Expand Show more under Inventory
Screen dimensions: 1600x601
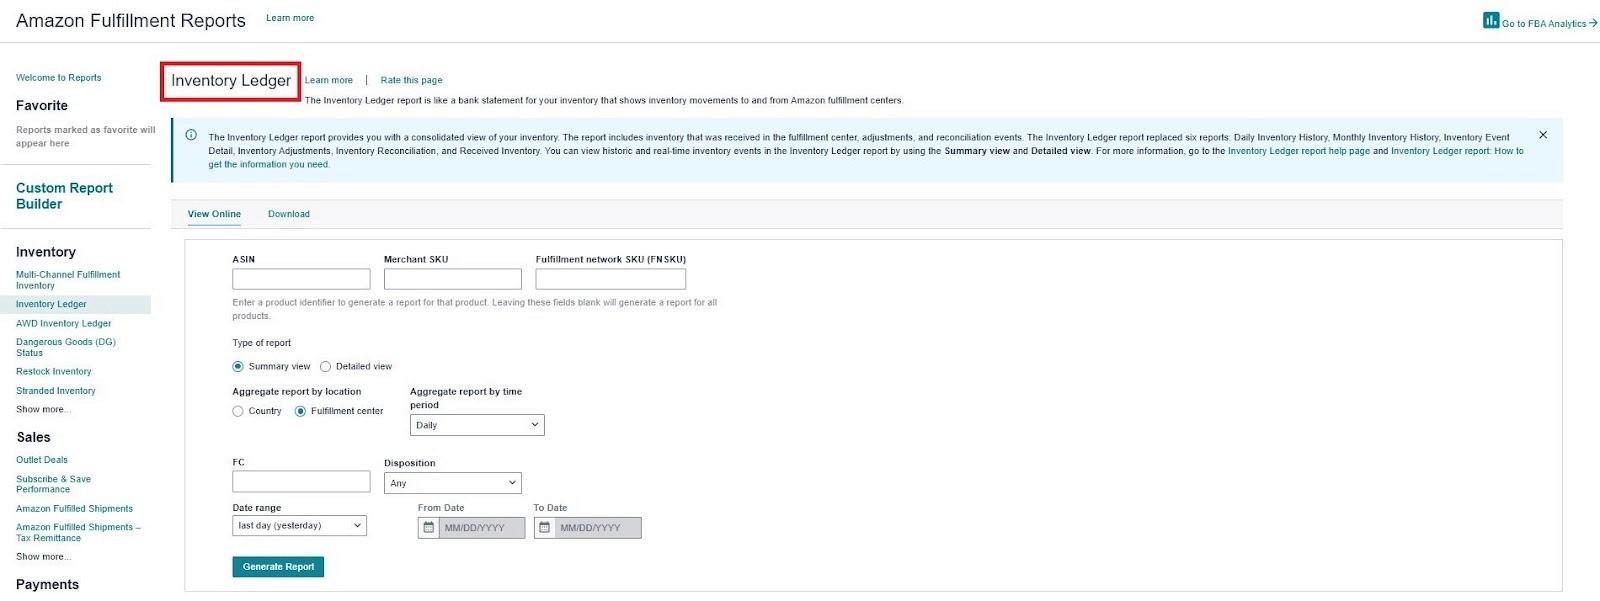tap(43, 409)
